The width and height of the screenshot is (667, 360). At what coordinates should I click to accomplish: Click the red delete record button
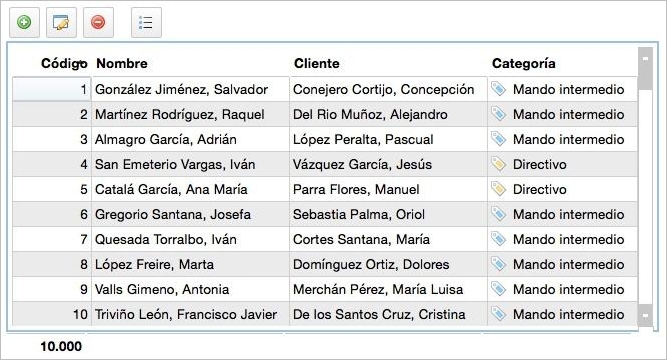coord(98,23)
